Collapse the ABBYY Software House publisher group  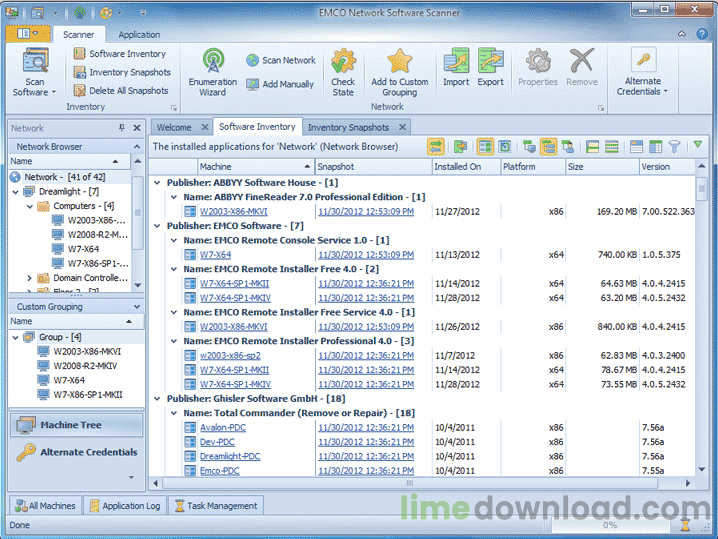pyautogui.click(x=157, y=183)
